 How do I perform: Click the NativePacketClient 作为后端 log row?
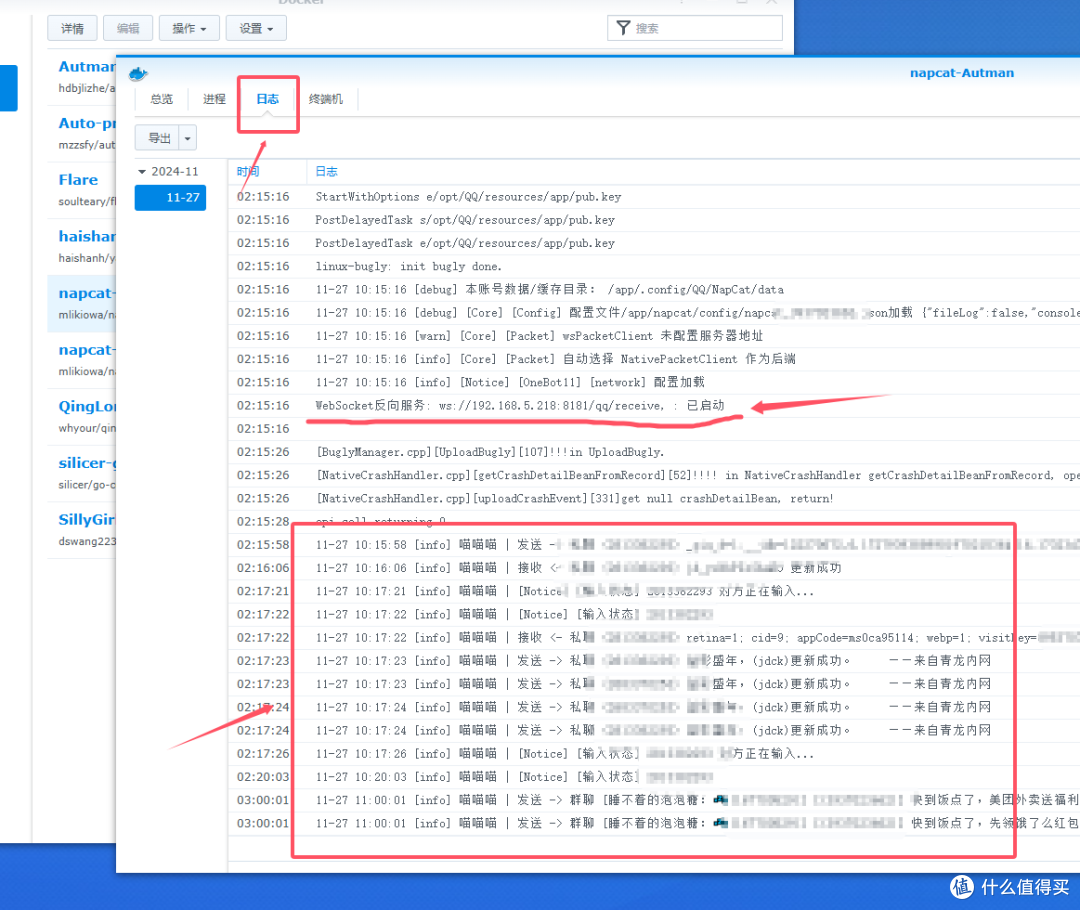[654, 359]
